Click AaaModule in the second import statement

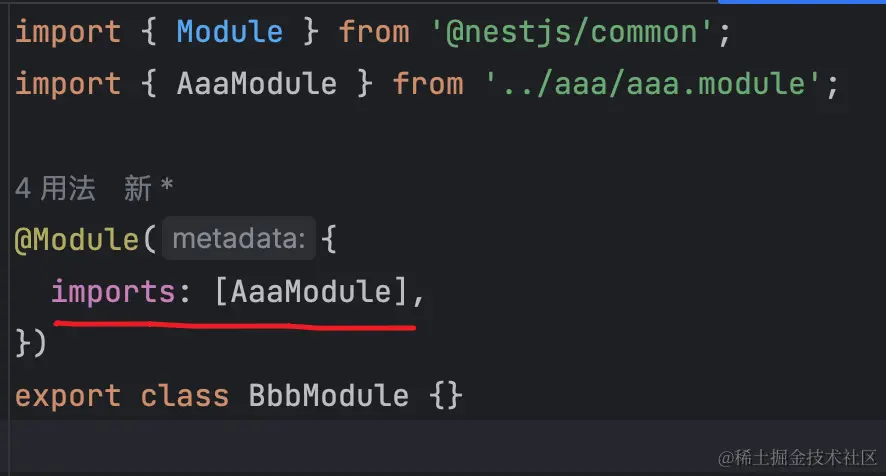click(257, 84)
